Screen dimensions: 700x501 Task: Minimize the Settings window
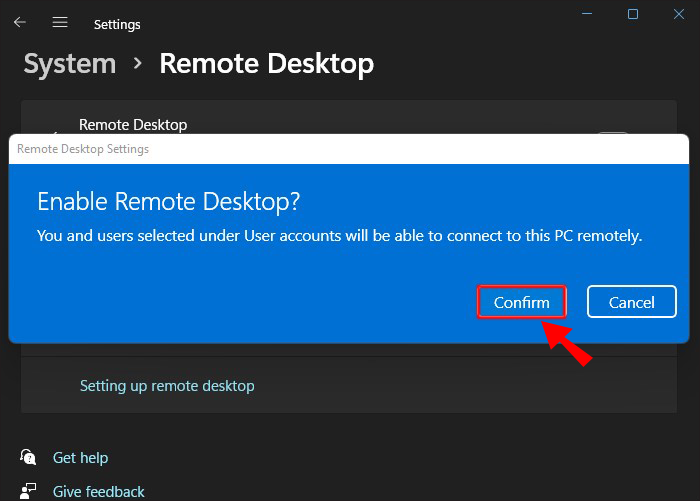coord(586,14)
